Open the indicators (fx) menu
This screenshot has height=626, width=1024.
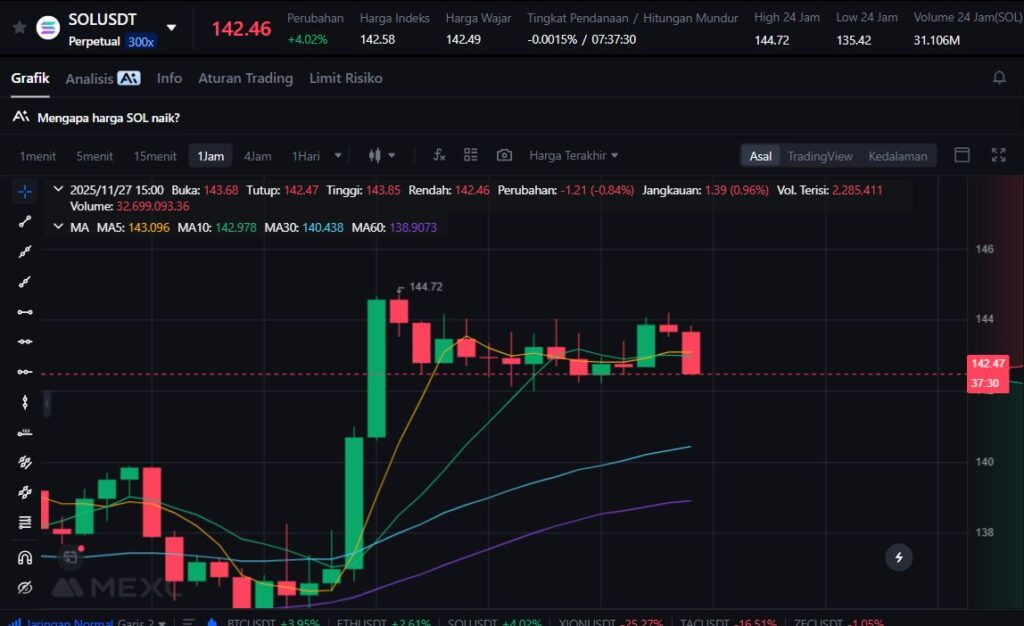pyautogui.click(x=439, y=155)
